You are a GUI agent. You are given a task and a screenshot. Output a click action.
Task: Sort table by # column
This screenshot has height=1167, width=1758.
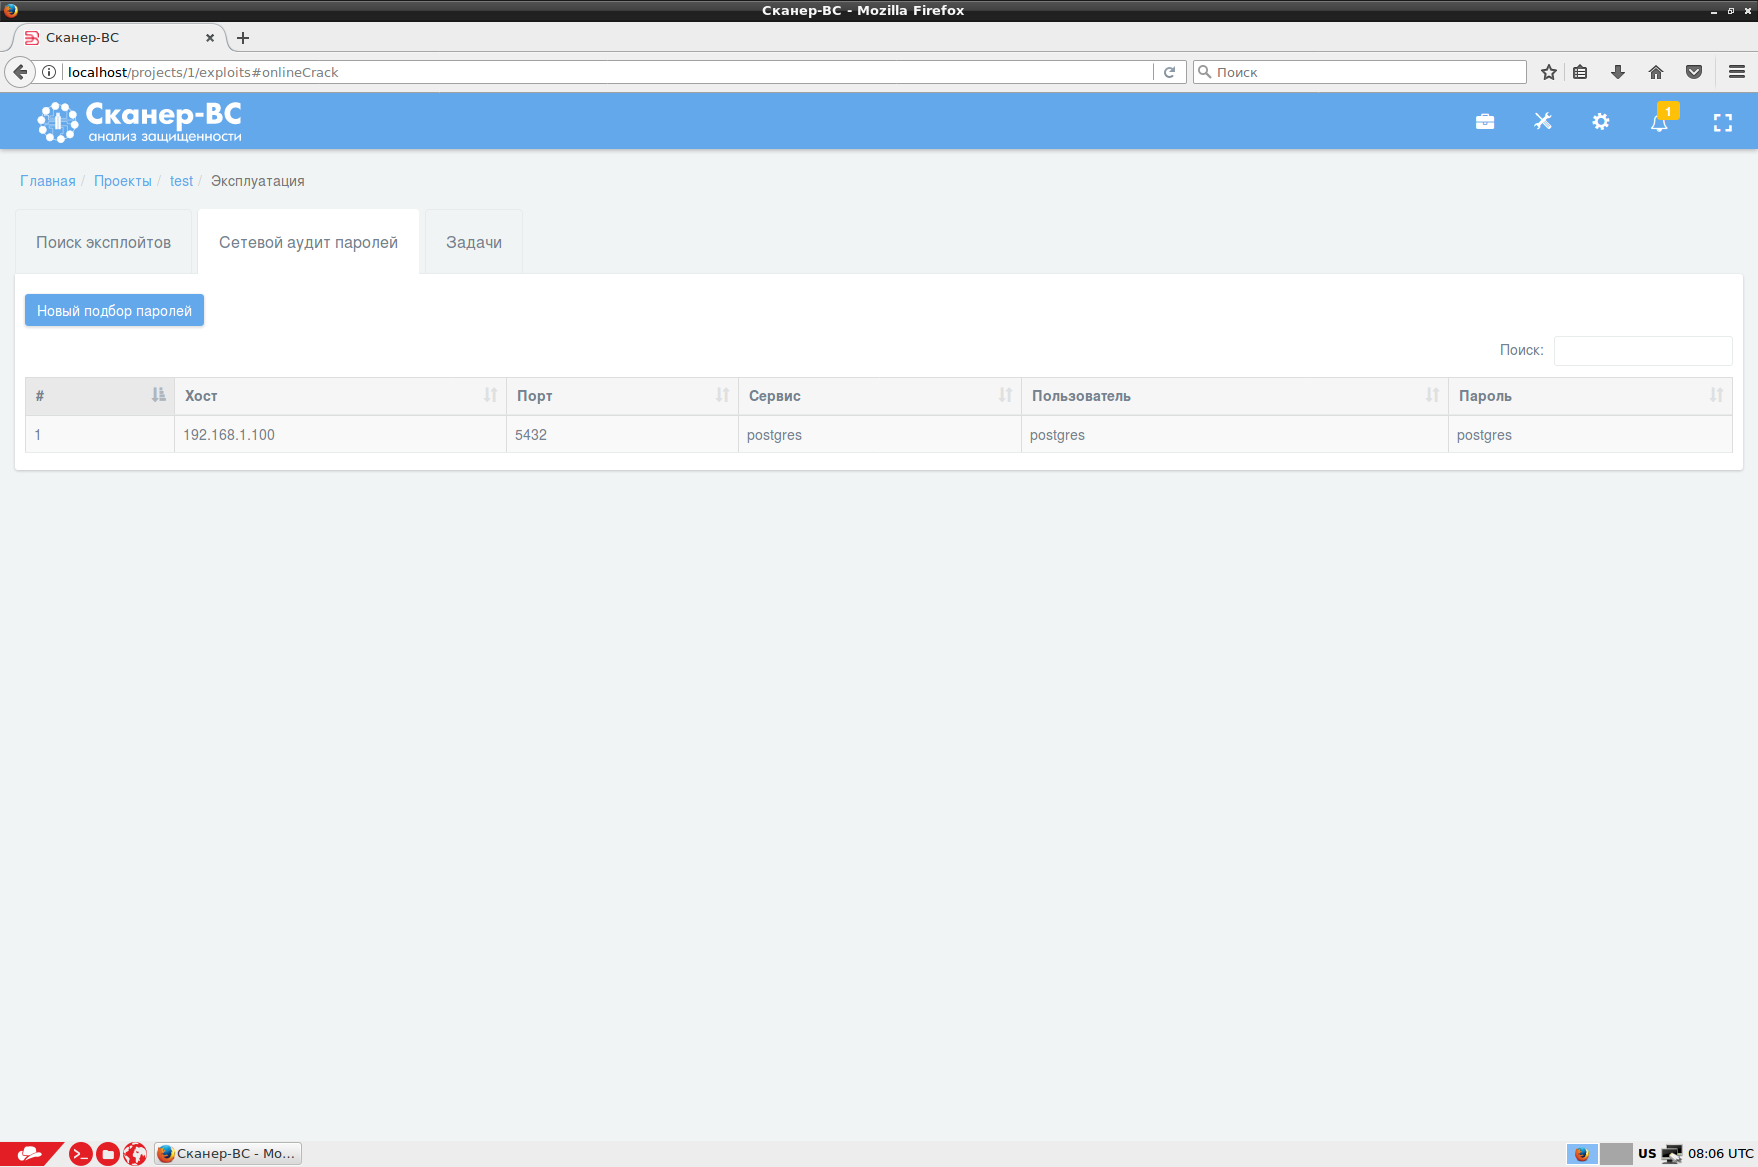click(x=100, y=396)
